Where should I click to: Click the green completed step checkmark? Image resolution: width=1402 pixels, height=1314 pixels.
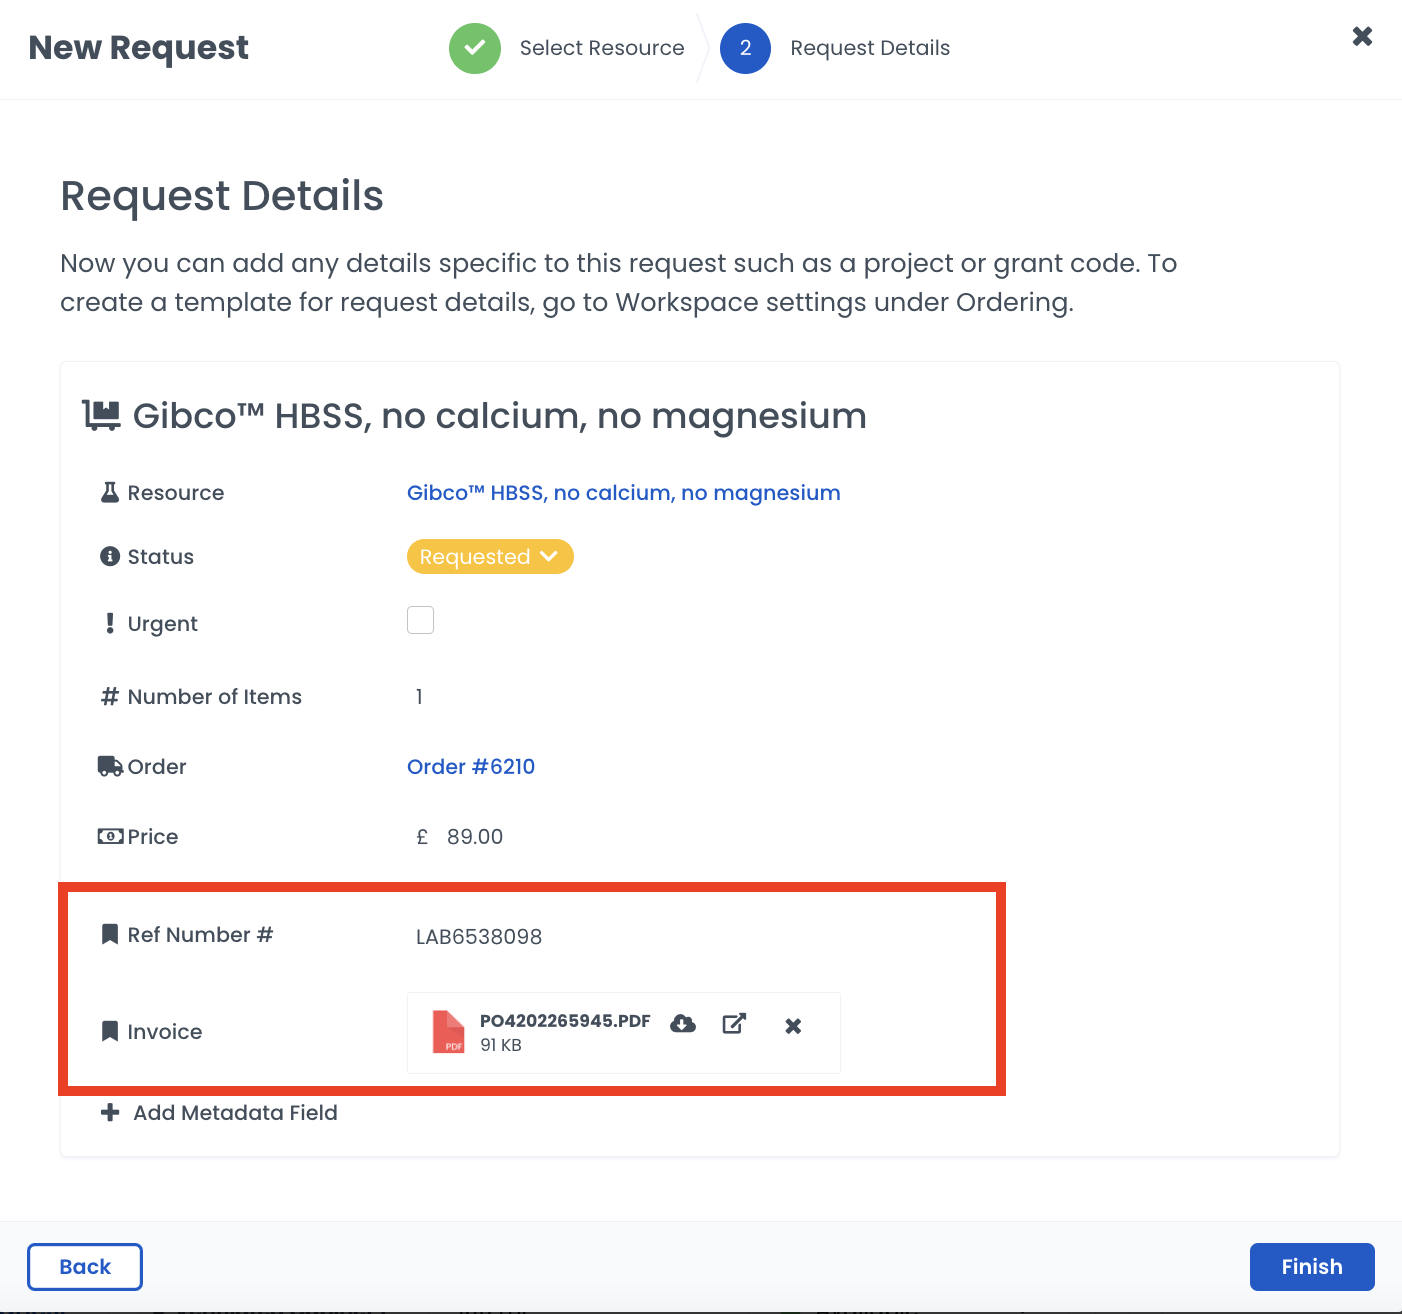click(475, 48)
